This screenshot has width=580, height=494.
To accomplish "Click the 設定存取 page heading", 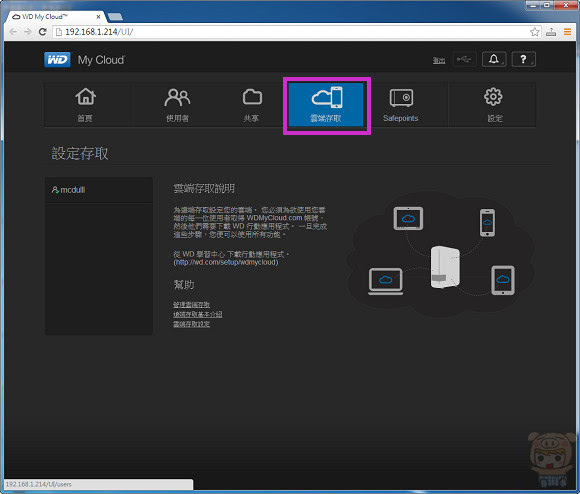I will click(x=80, y=153).
